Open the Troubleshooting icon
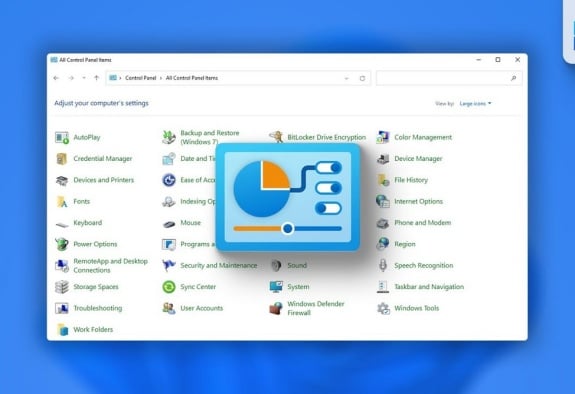Screen dimensions: 575x394 62,308
